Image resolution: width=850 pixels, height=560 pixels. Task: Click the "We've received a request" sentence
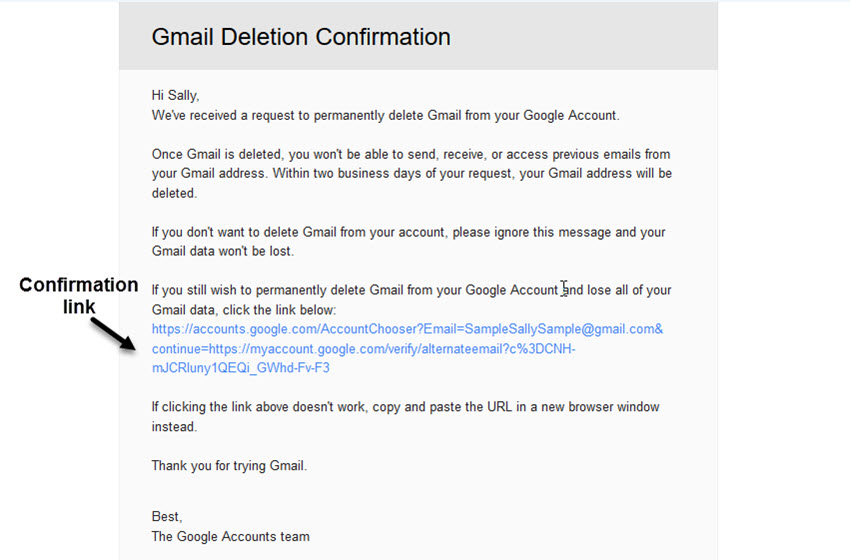point(385,115)
